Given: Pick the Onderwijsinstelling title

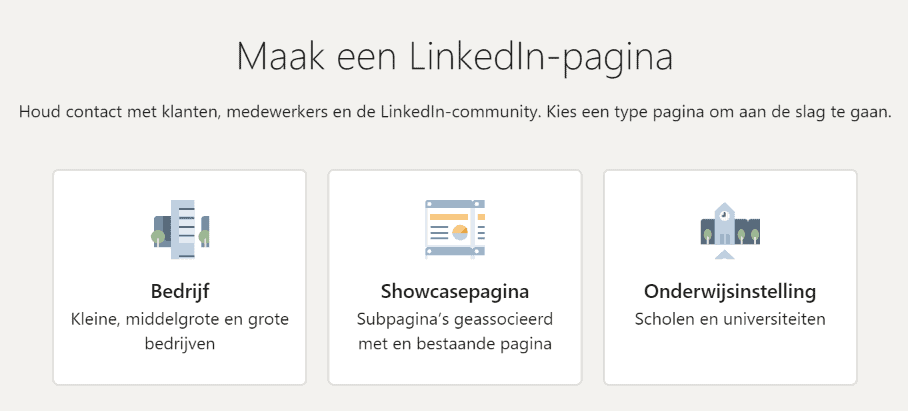Looking at the screenshot, I should point(730,292).
